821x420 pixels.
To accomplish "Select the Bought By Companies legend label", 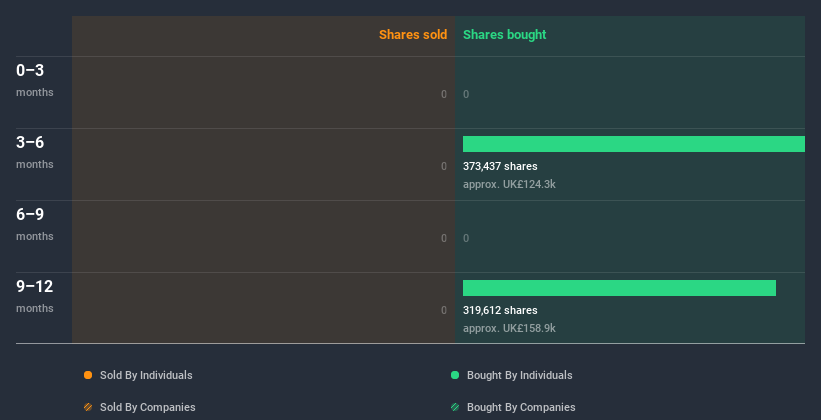I will point(521,407).
